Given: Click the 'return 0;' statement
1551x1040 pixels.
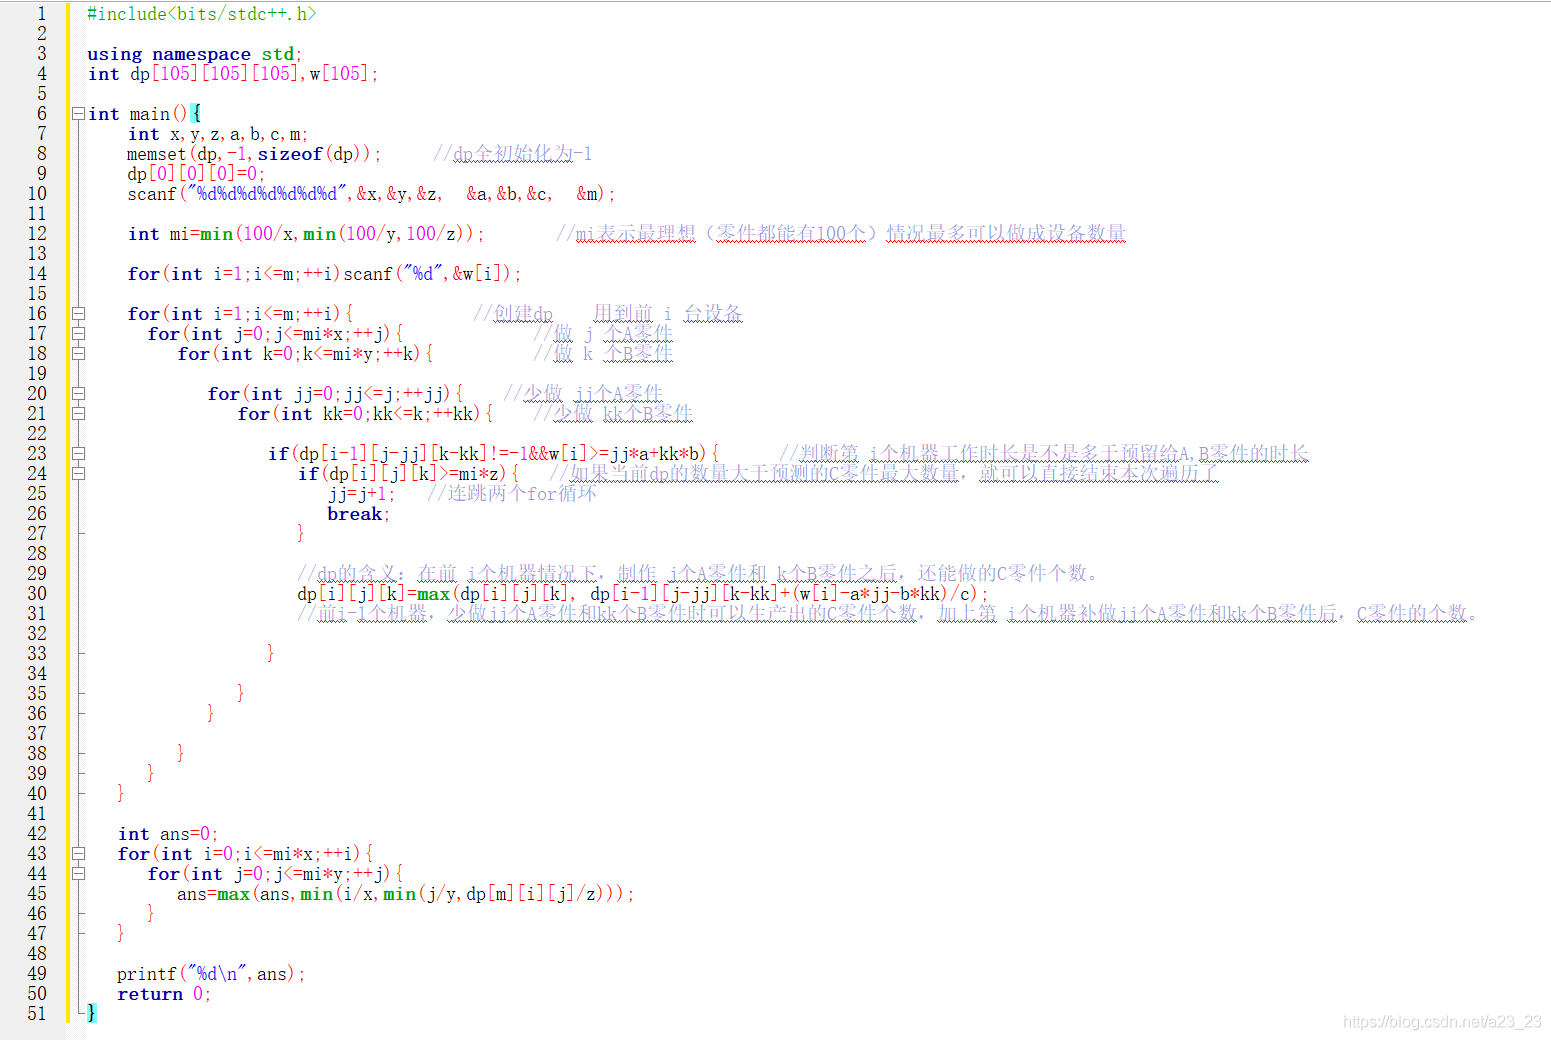Looking at the screenshot, I should point(164,994).
